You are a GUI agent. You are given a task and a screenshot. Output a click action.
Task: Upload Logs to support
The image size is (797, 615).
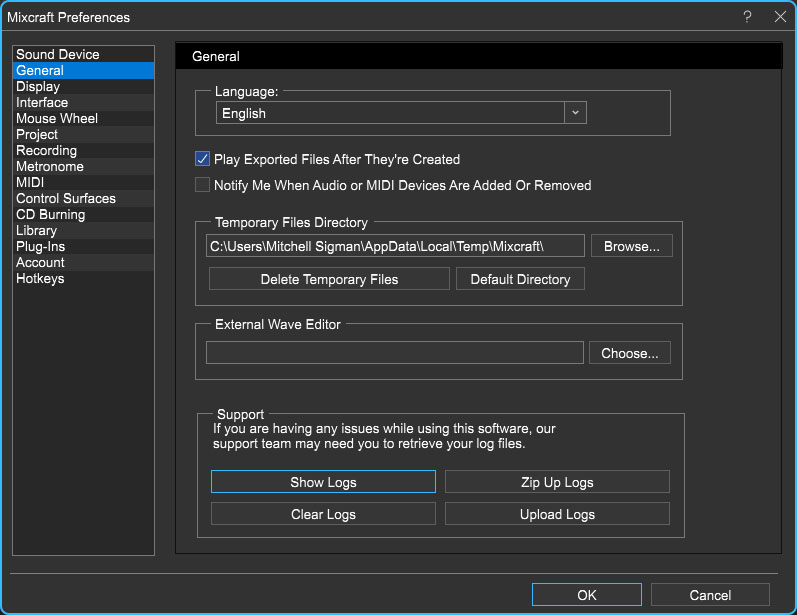557,514
